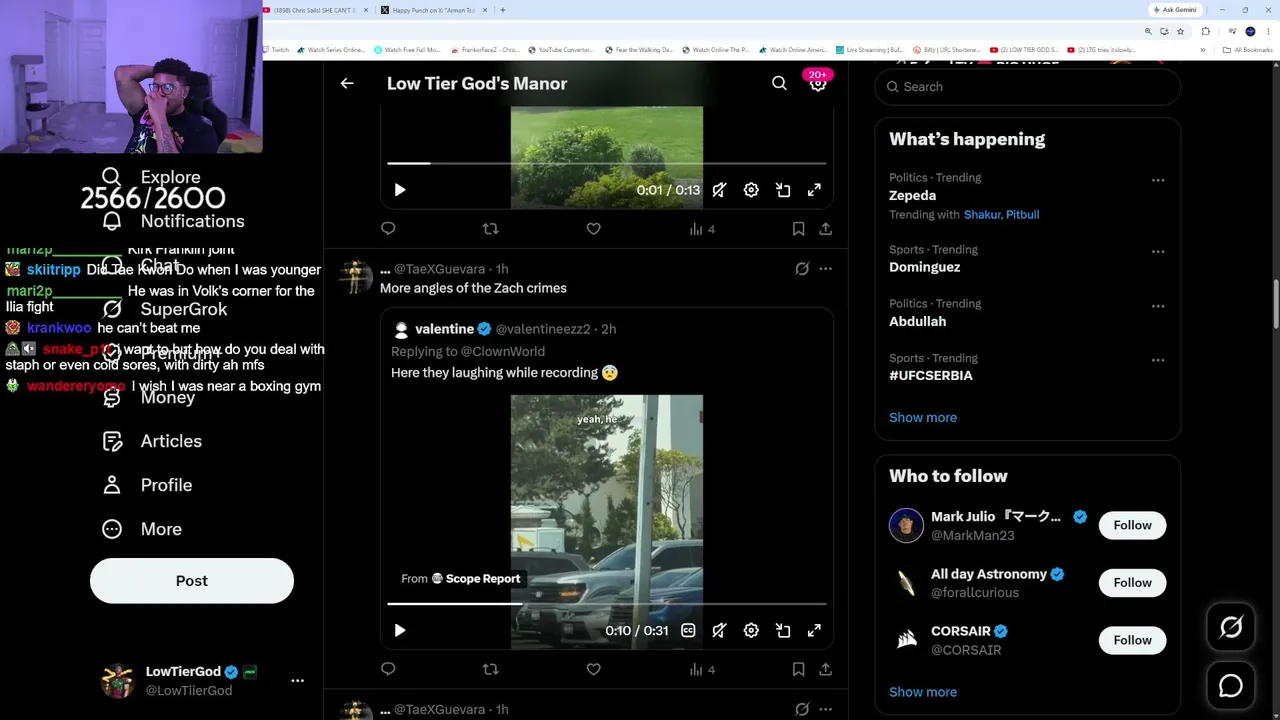This screenshot has height=720, width=1280.
Task: View analytics of the top 0:13 video post
Action: pyautogui.click(x=702, y=229)
